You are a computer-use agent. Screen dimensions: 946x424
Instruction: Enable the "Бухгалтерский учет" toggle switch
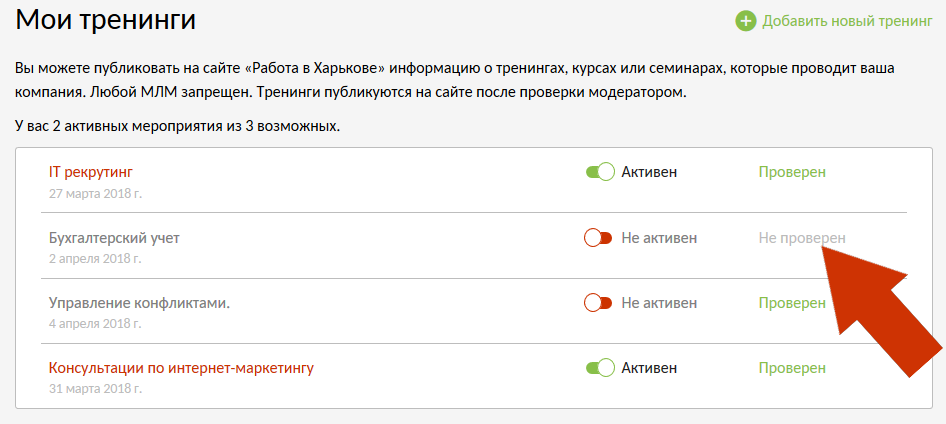point(598,238)
